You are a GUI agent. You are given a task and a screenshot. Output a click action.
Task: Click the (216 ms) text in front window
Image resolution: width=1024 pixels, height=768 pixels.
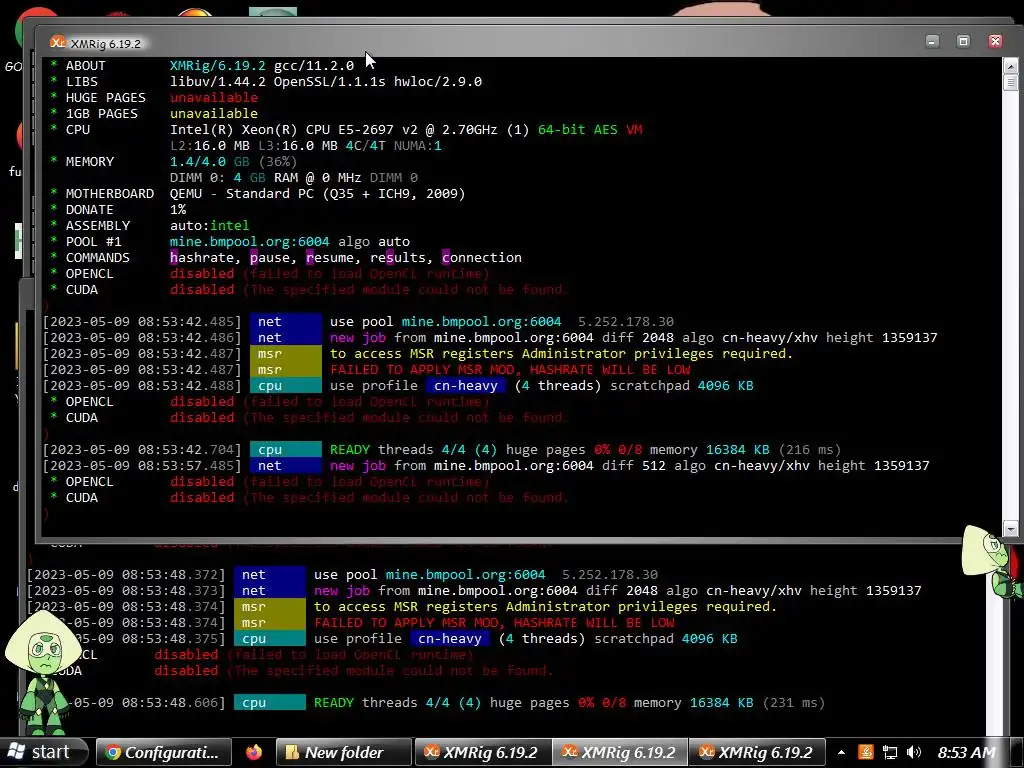(x=809, y=449)
